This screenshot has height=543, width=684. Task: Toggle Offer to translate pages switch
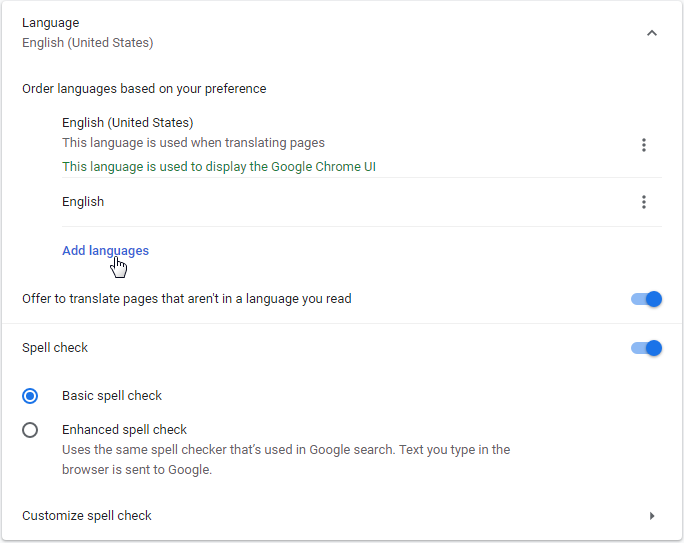coord(646,299)
